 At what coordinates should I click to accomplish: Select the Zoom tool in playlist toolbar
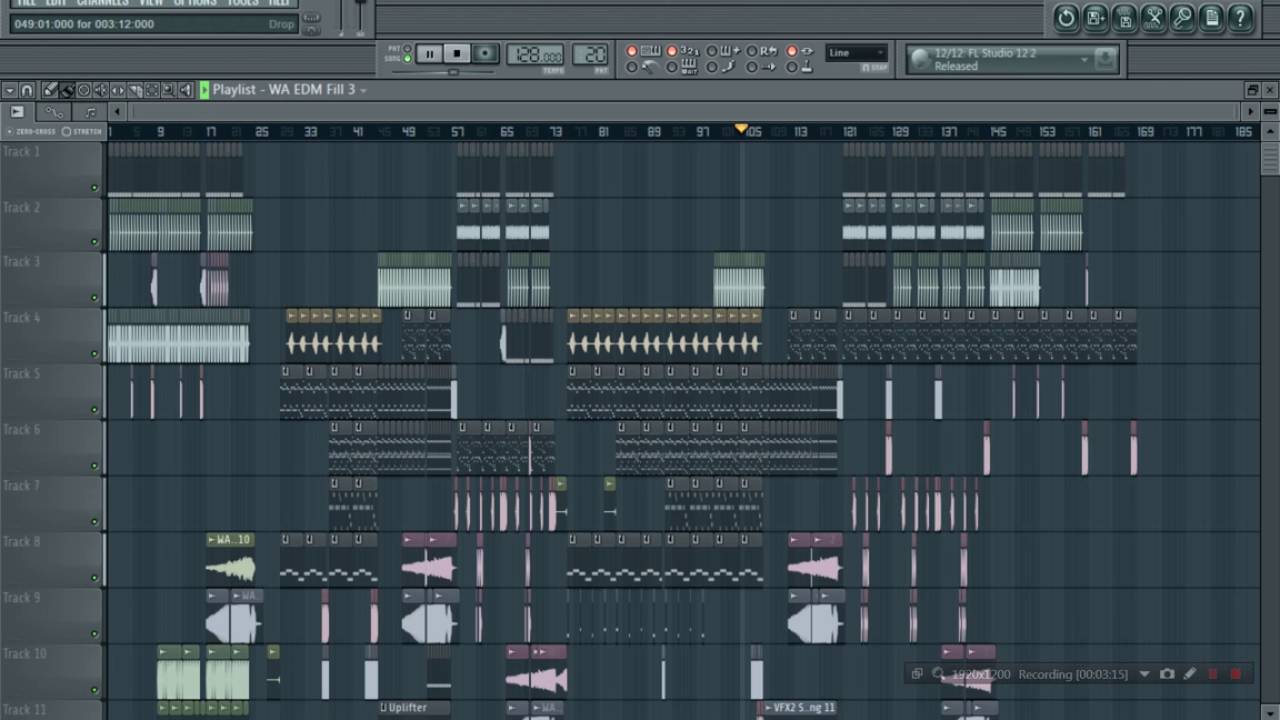[168, 90]
